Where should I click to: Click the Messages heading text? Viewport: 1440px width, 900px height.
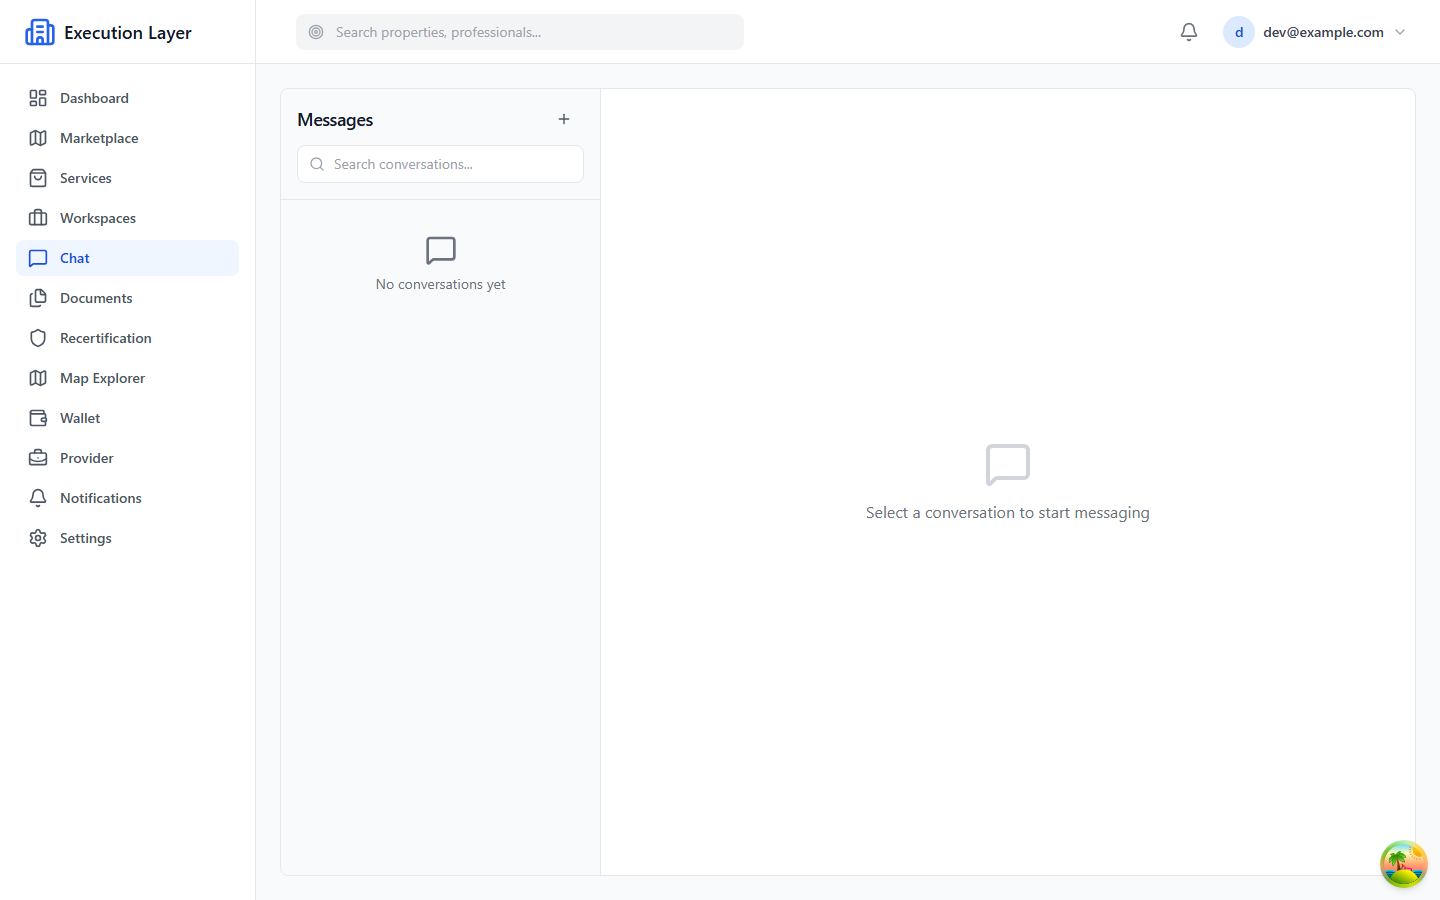[335, 120]
